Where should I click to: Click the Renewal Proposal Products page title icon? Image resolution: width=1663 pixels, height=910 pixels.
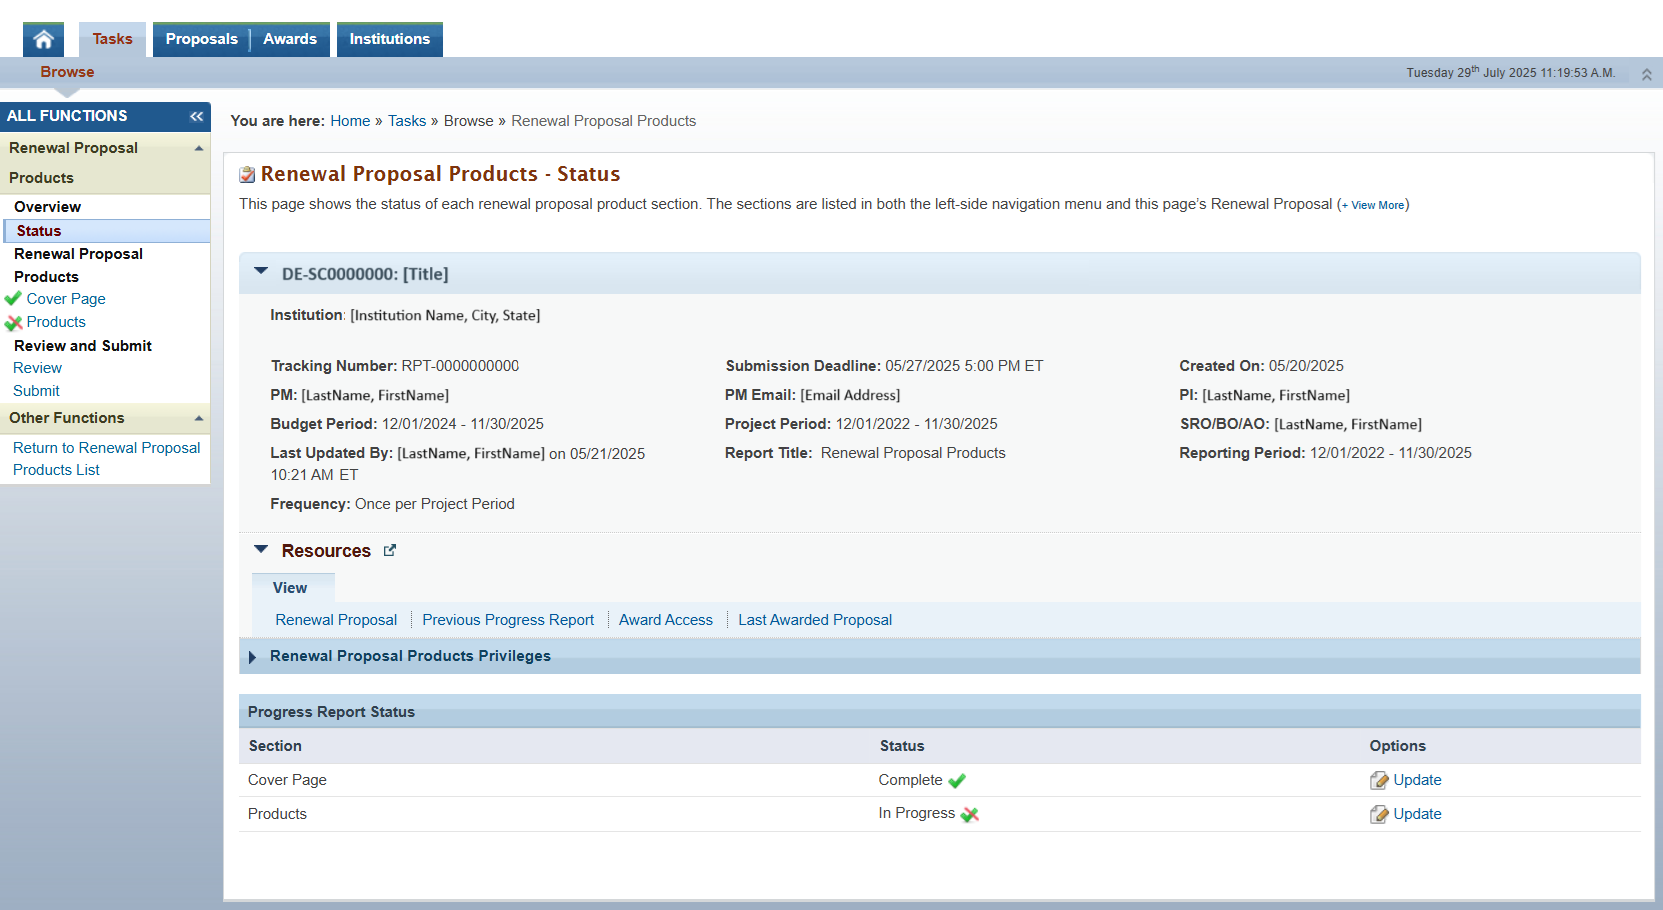247,175
